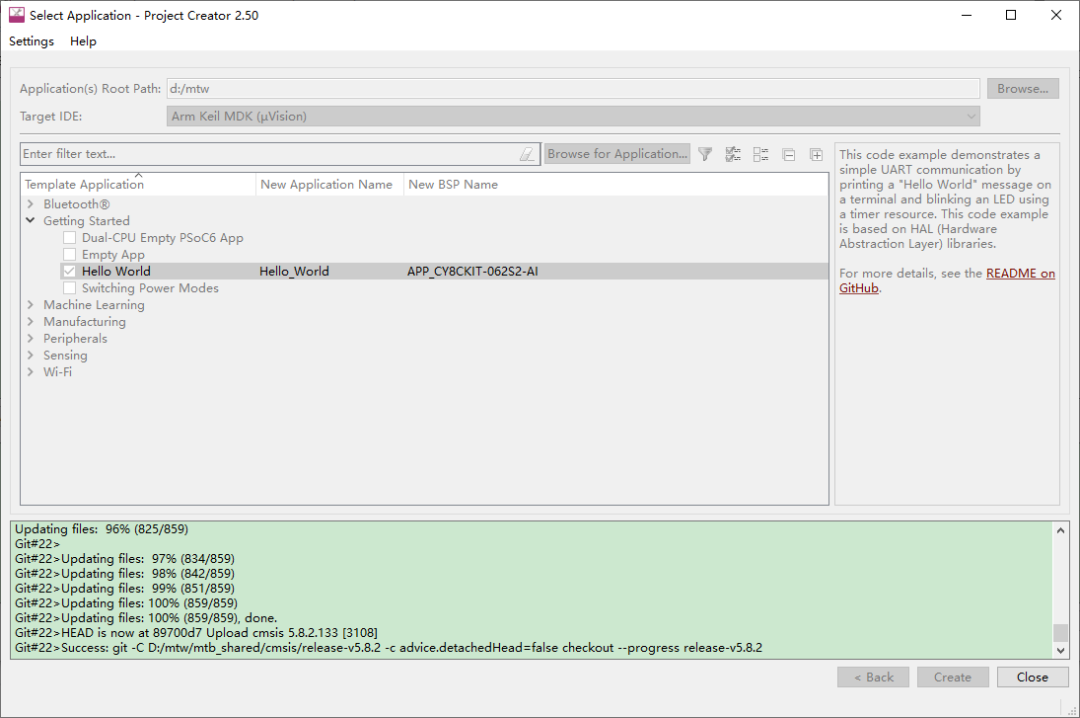1080x718 pixels.
Task: Open the Target IDE dropdown
Action: pyautogui.click(x=573, y=116)
